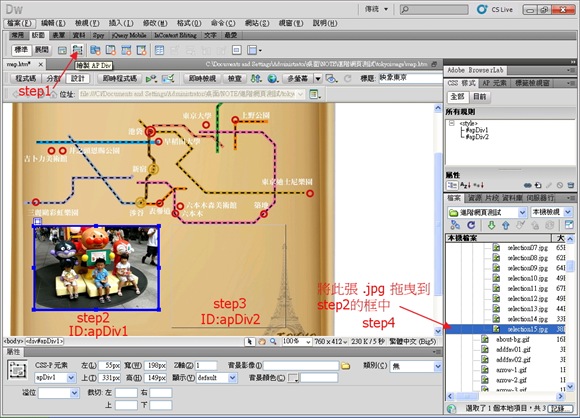Click the Refresh icon in Files panel
580x418 pixels.
(471, 225)
